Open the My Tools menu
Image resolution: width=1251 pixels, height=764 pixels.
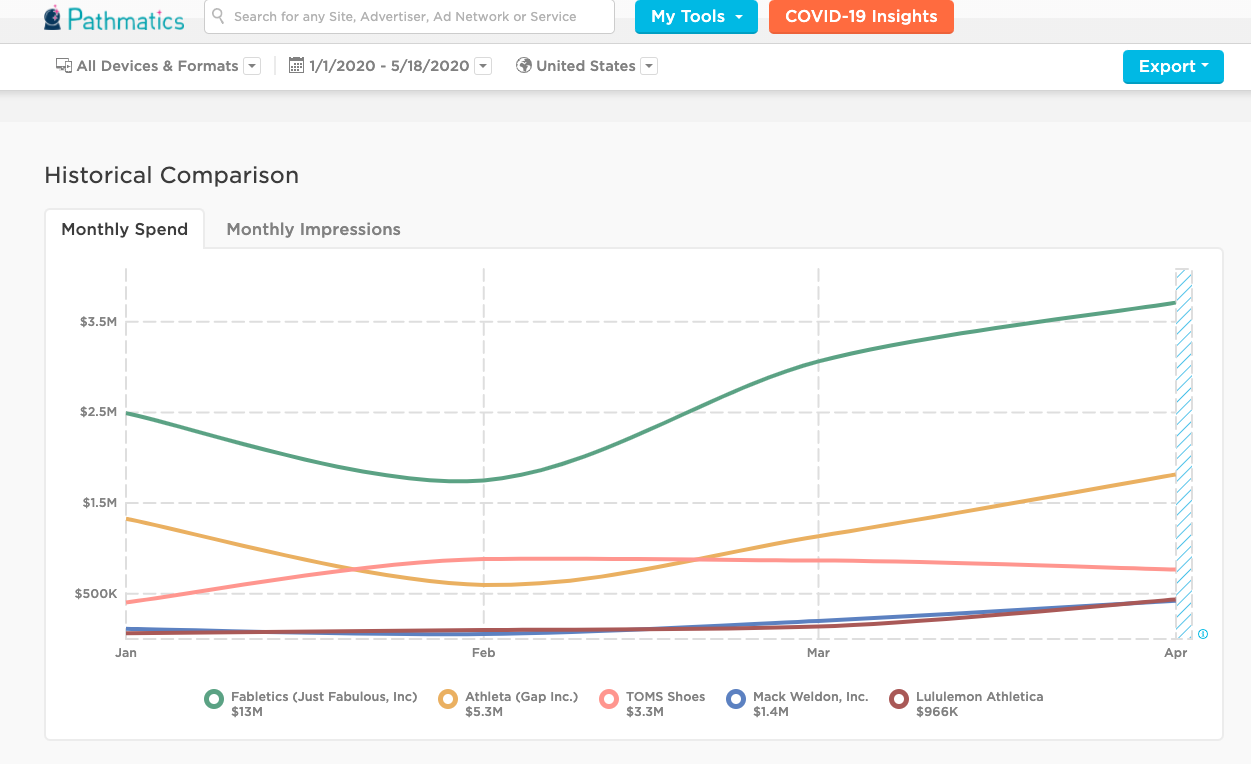coord(696,17)
